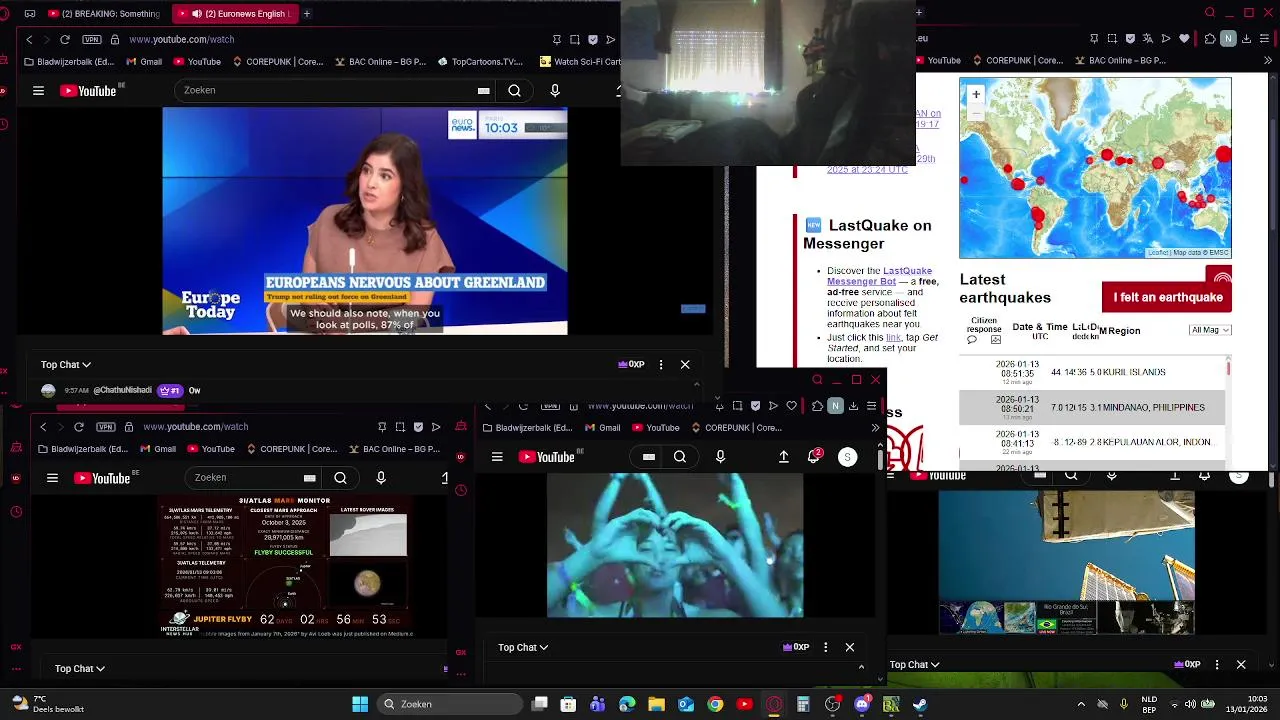This screenshot has height=720, width=1280.
Task: Open Discord from the taskbar
Action: [862, 704]
